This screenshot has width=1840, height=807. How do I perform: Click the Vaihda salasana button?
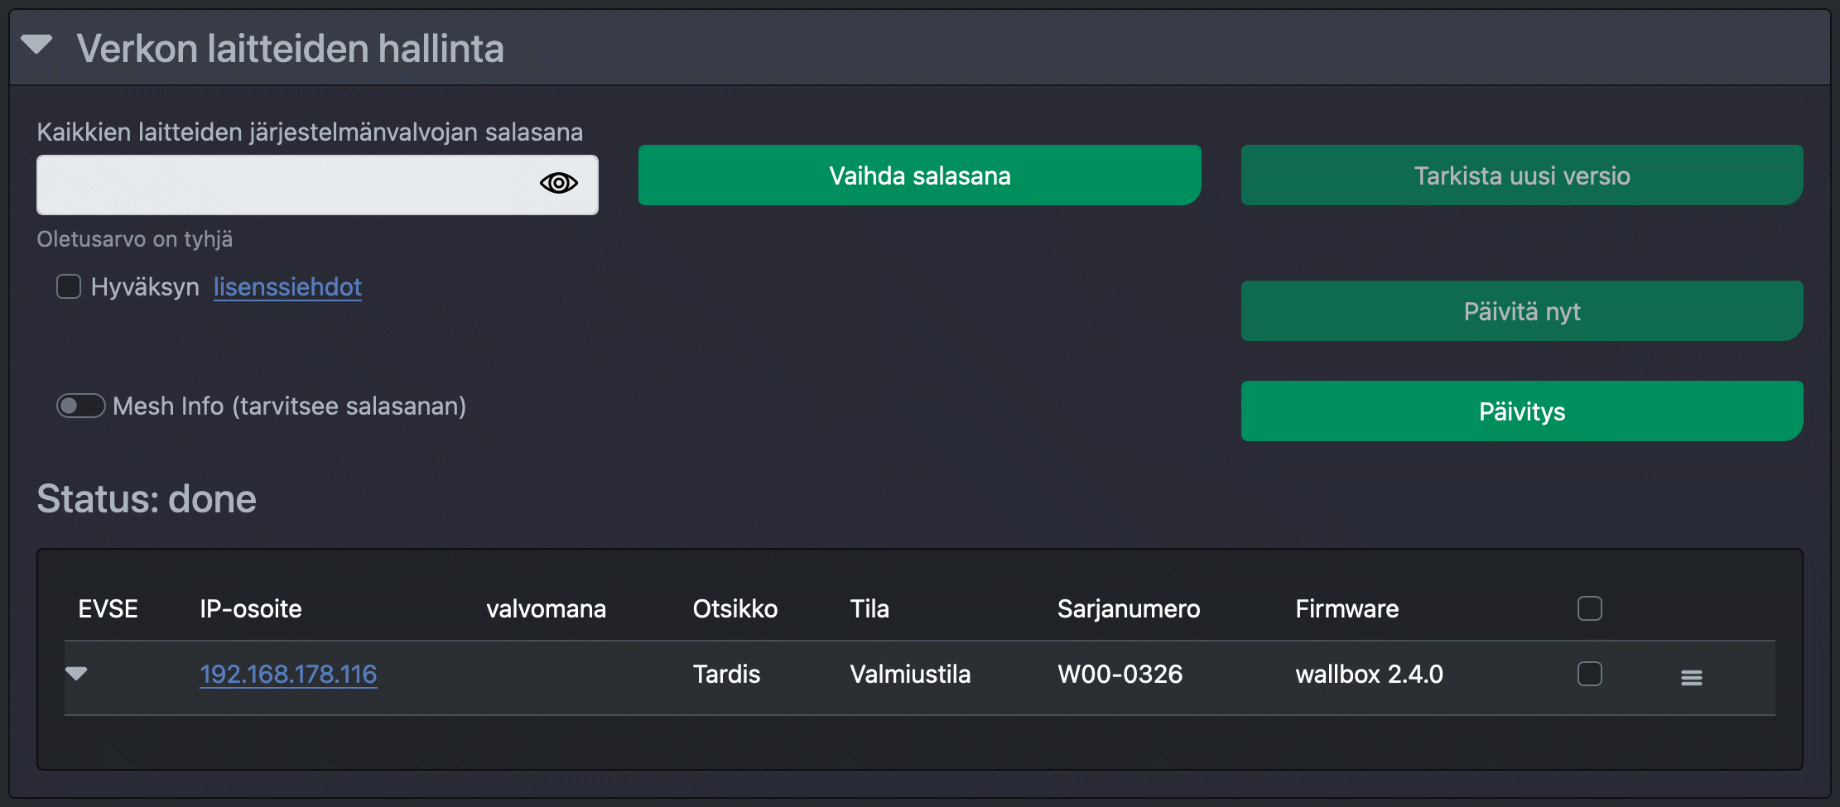919,176
